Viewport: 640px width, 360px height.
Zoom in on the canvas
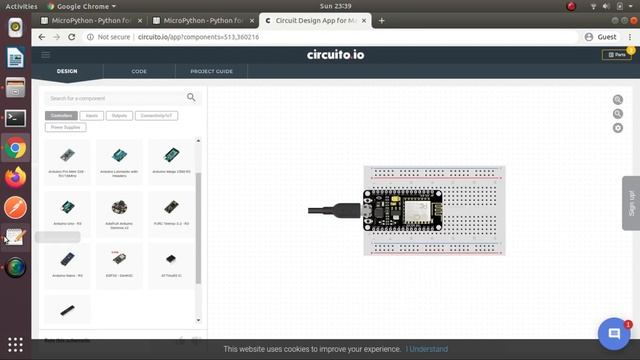pyautogui.click(x=618, y=100)
